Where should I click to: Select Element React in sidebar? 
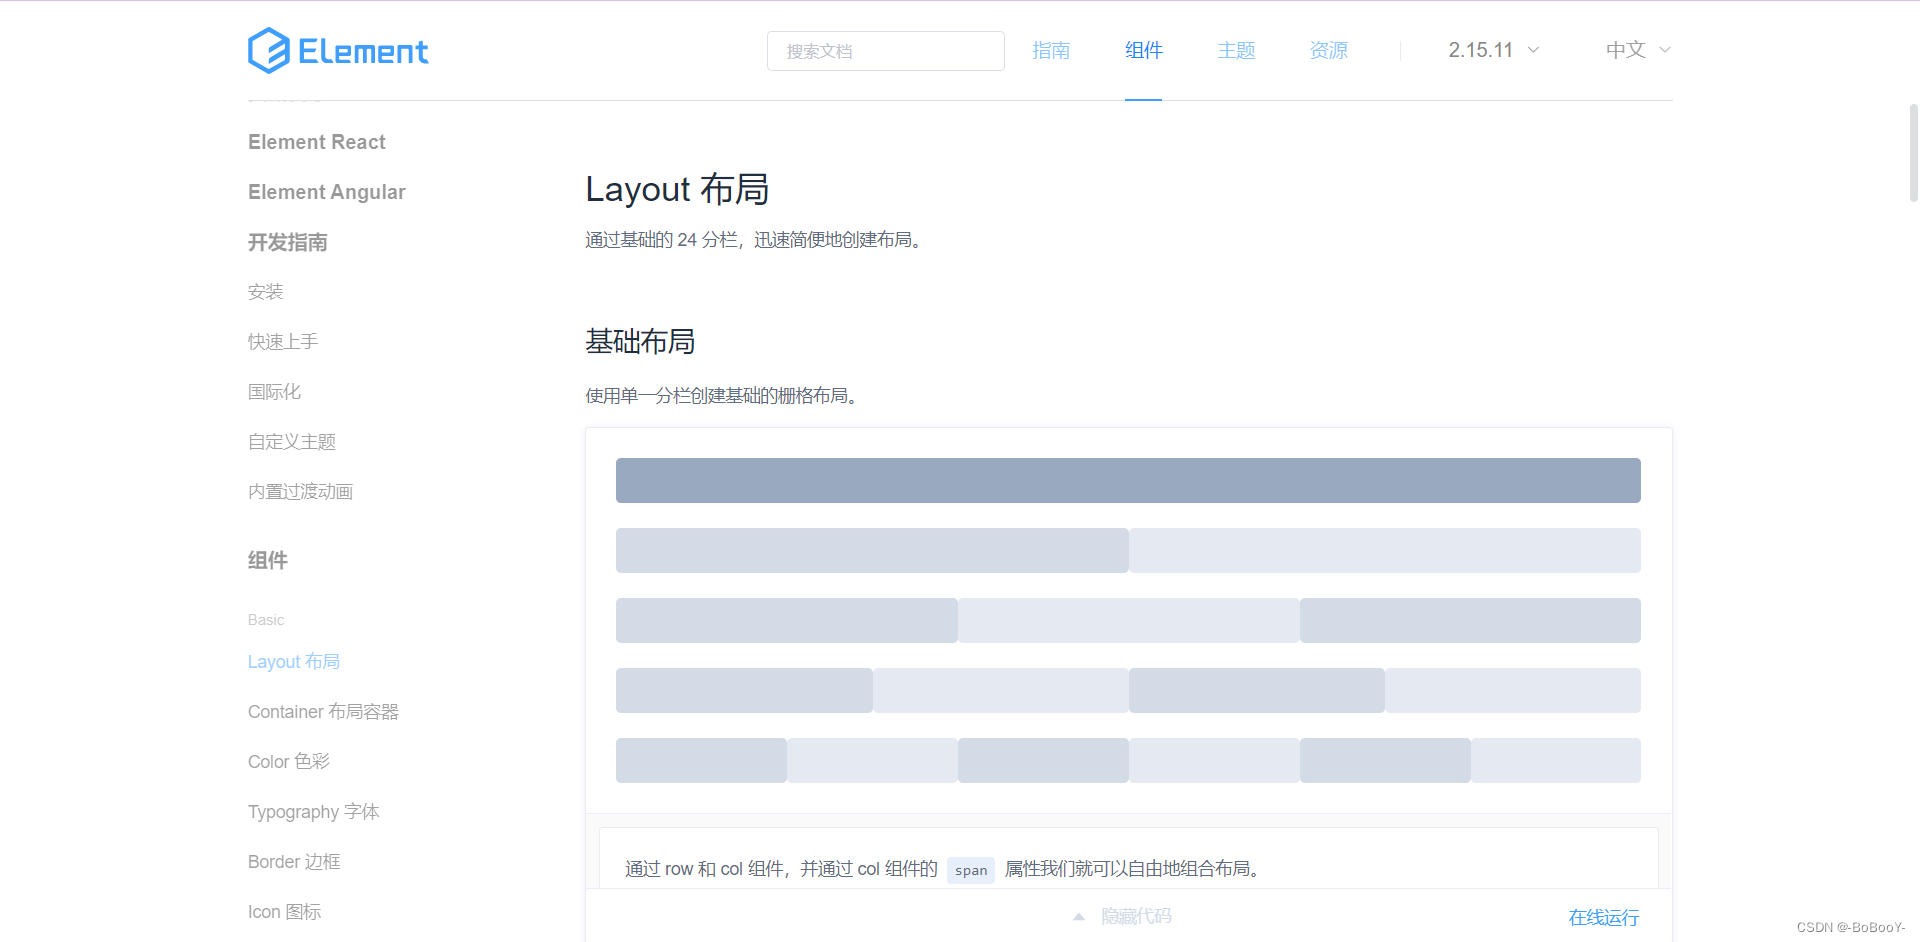(x=316, y=142)
